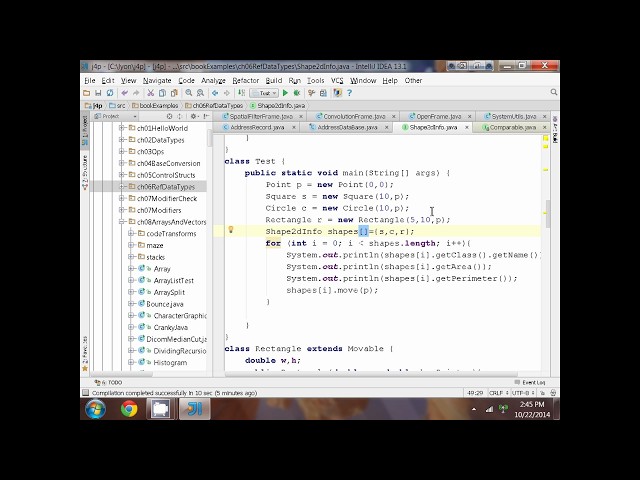This screenshot has width=640, height=480.
Task: Click the Save All floppy icon
Action: [x=98, y=93]
